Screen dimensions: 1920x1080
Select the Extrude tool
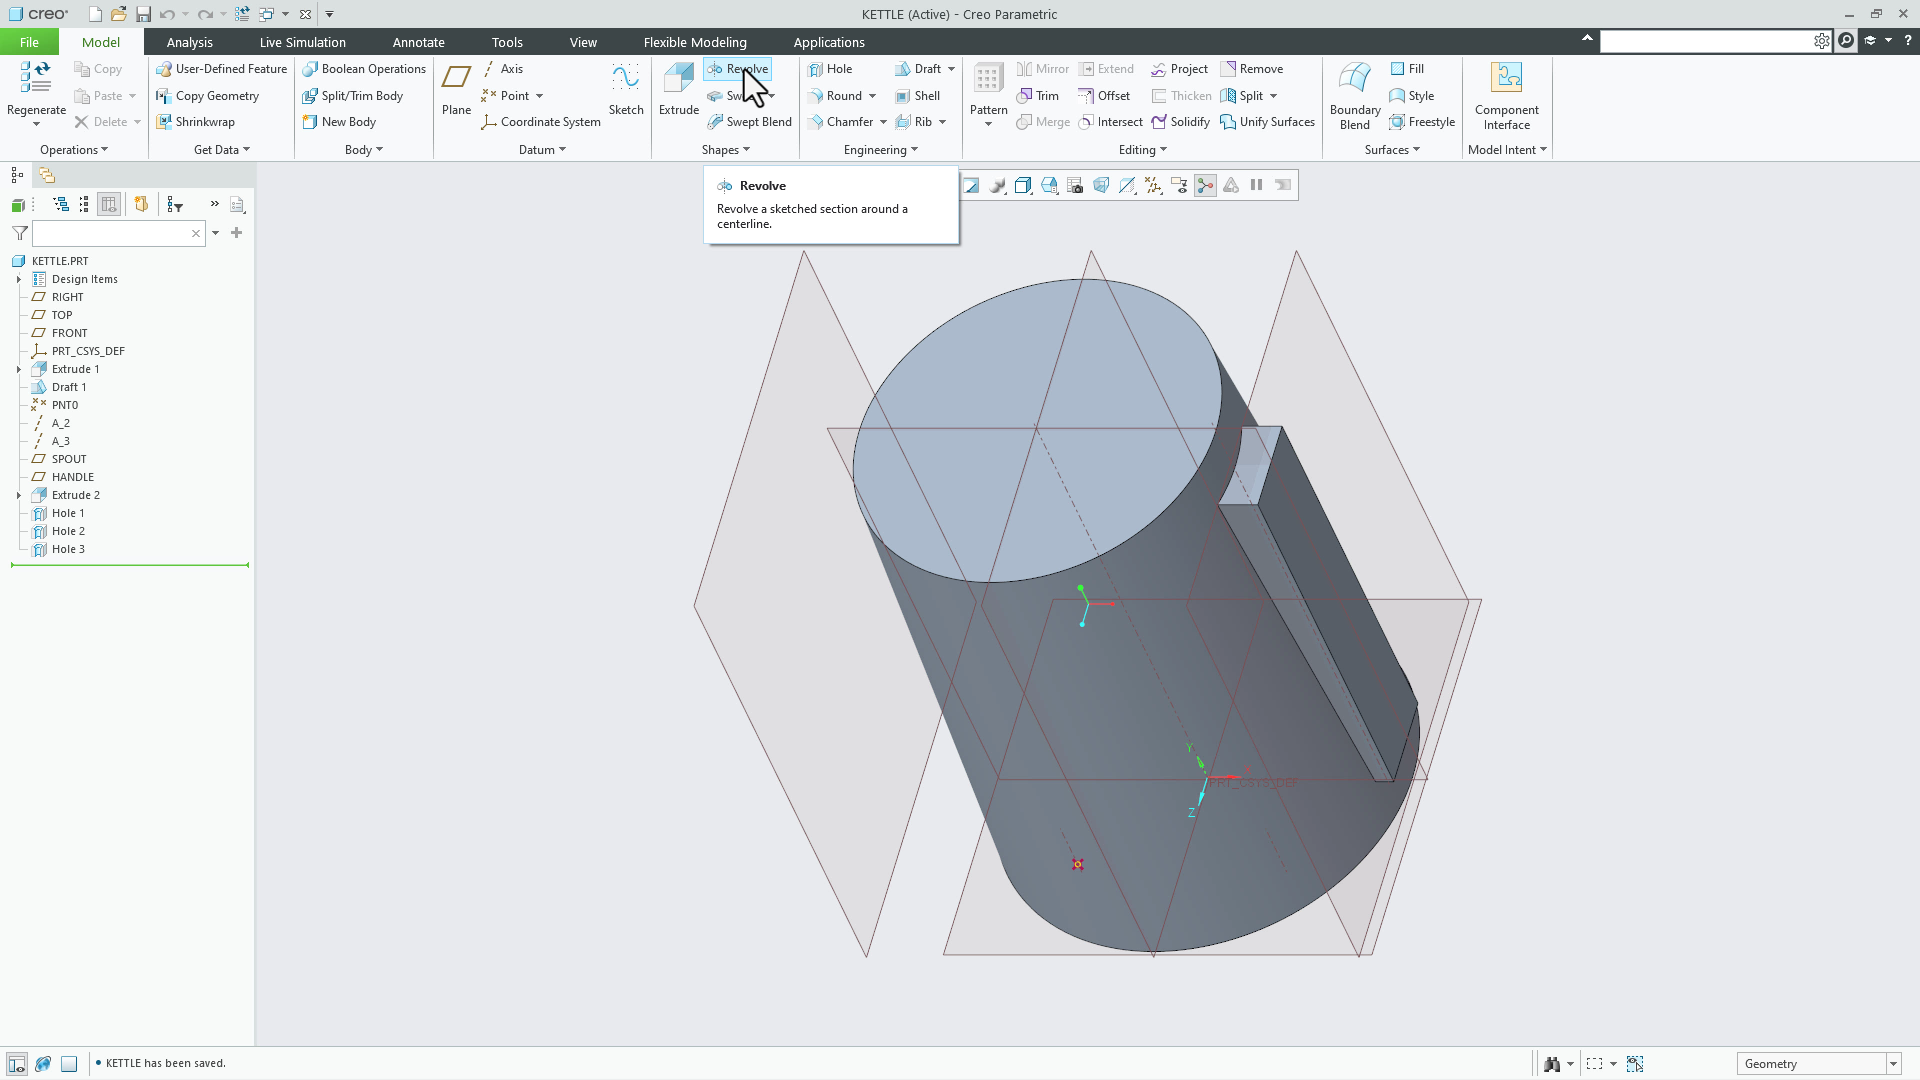tap(678, 88)
